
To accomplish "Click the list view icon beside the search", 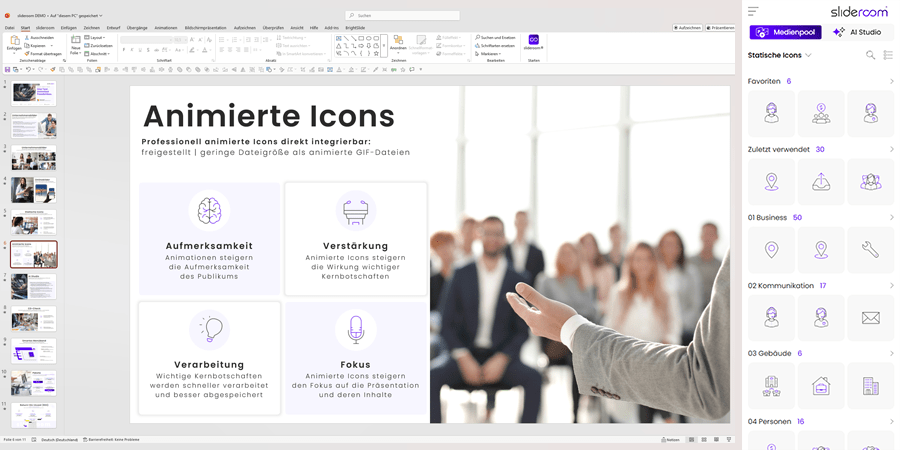I will point(888,55).
